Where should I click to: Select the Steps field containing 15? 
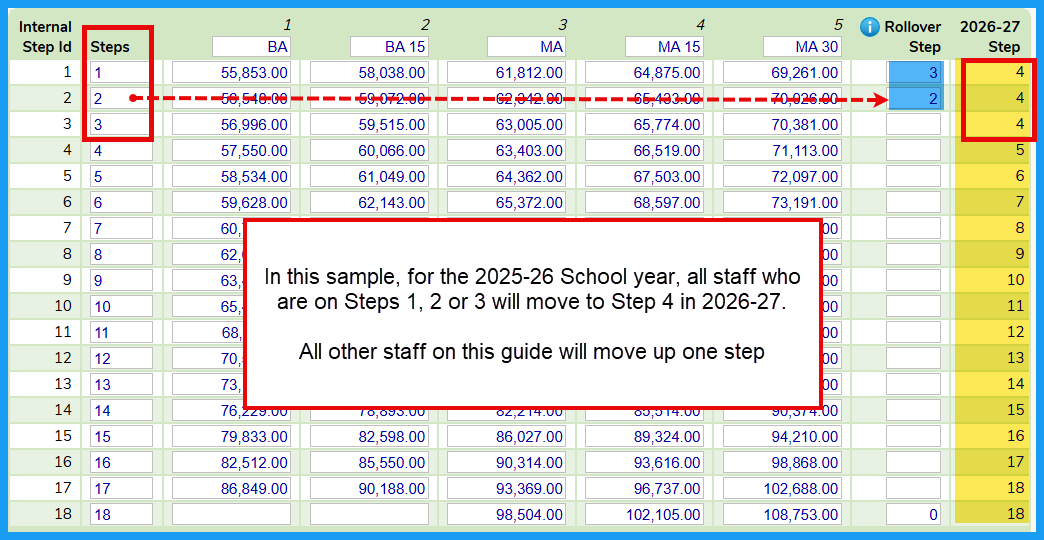click(x=121, y=435)
